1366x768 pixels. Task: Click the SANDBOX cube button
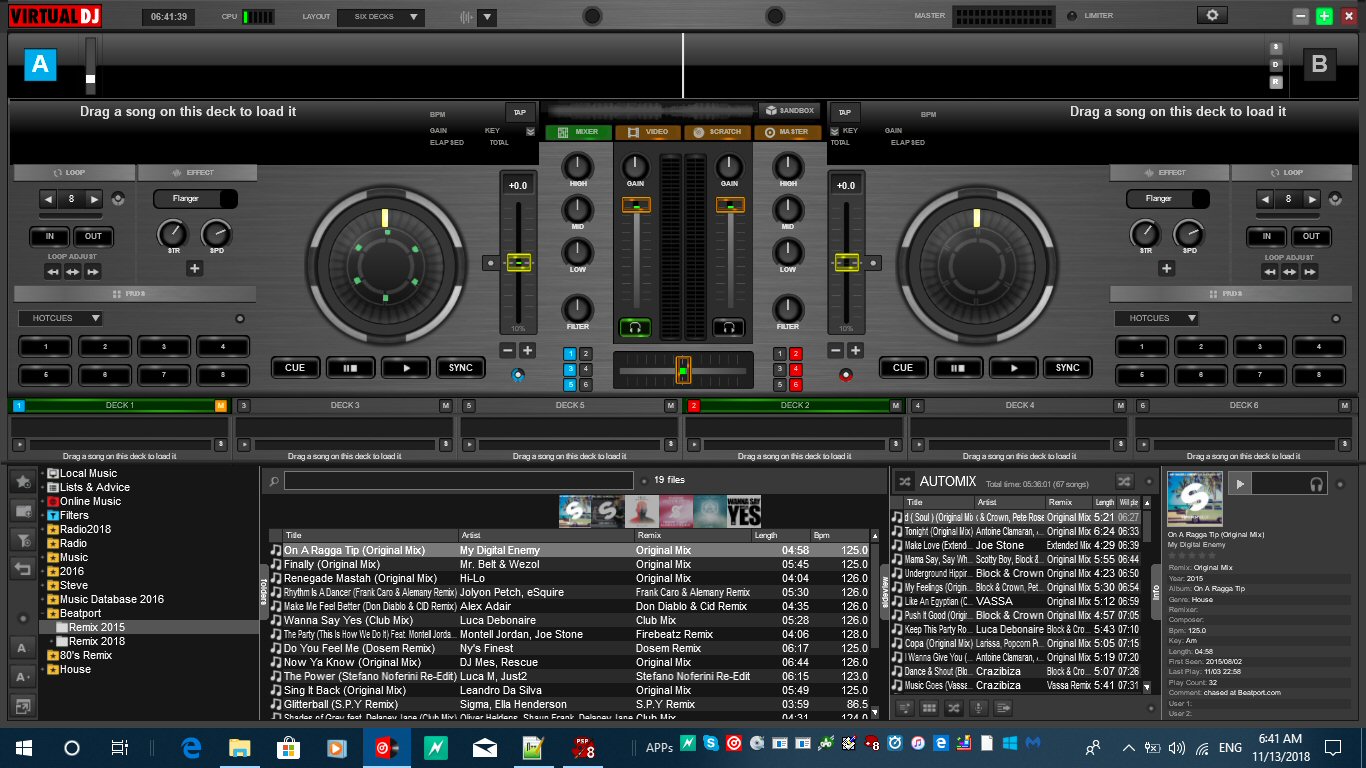click(788, 110)
